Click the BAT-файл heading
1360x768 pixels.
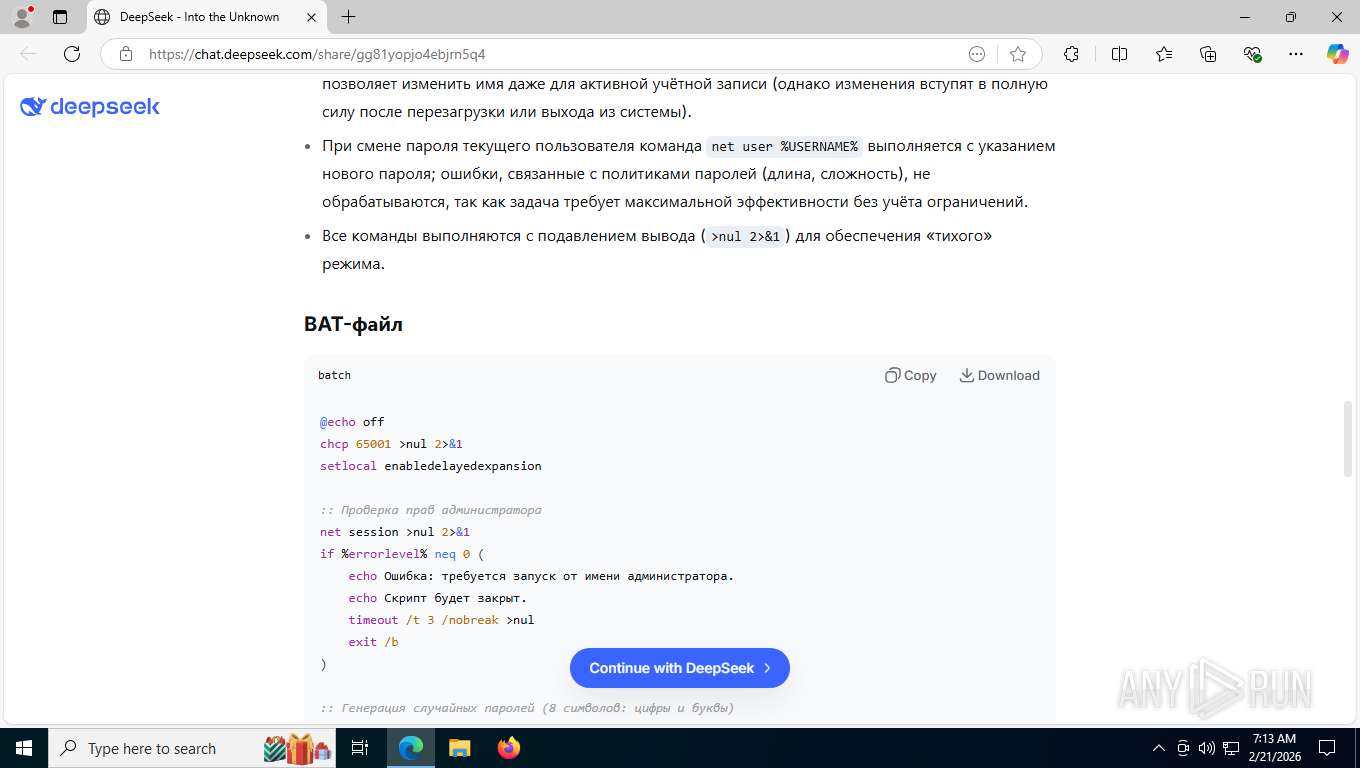click(x=353, y=324)
